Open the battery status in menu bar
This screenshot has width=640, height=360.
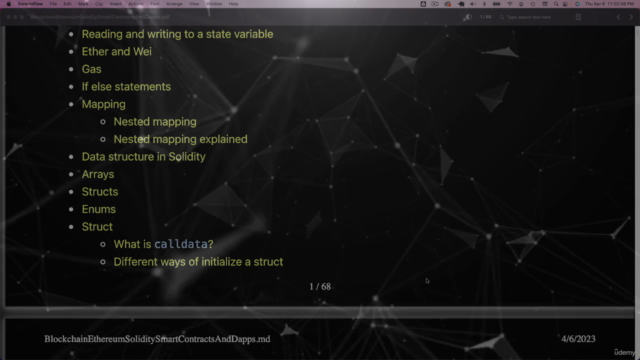coord(496,4)
